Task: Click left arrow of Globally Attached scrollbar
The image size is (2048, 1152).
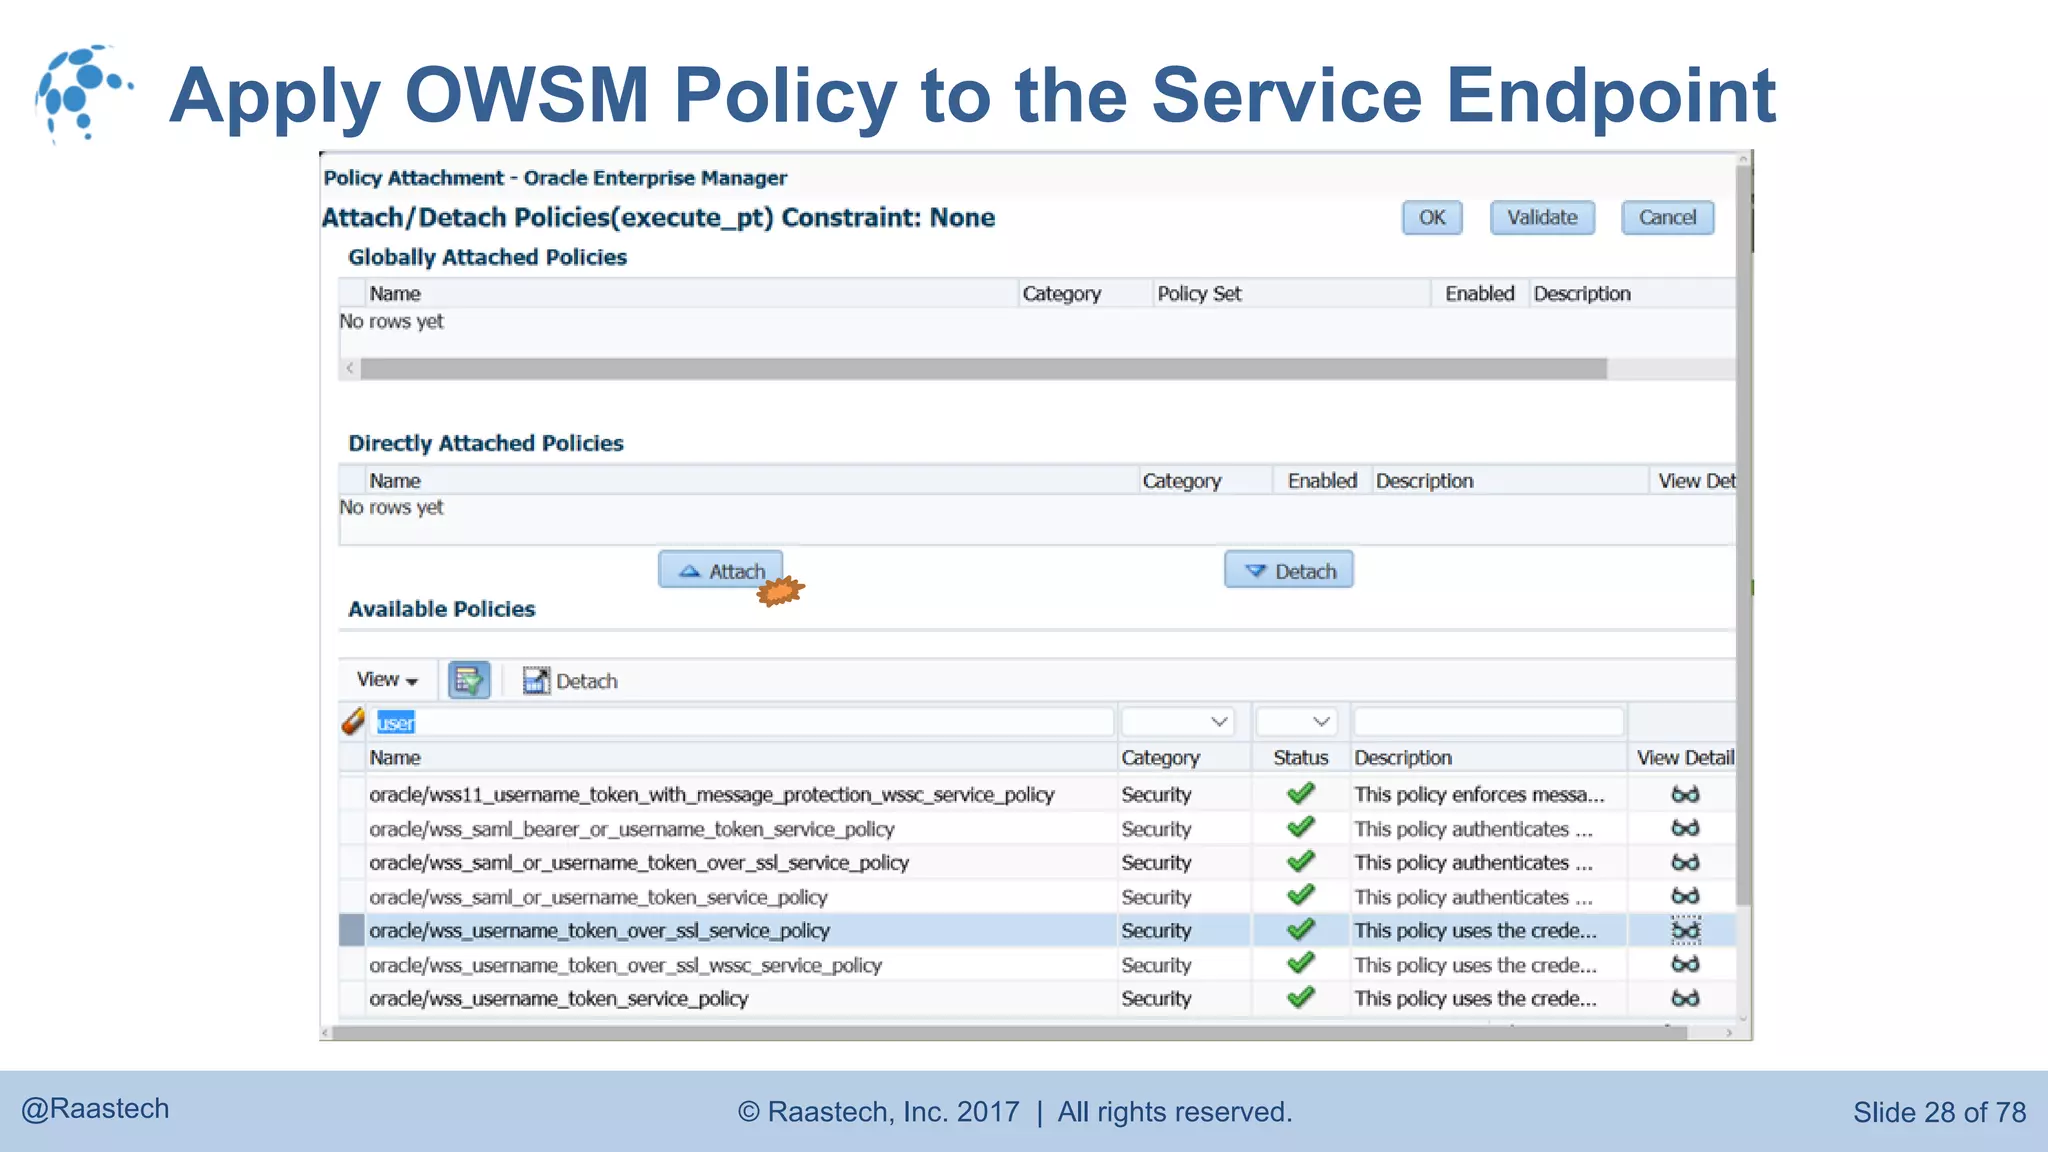Action: [349, 368]
